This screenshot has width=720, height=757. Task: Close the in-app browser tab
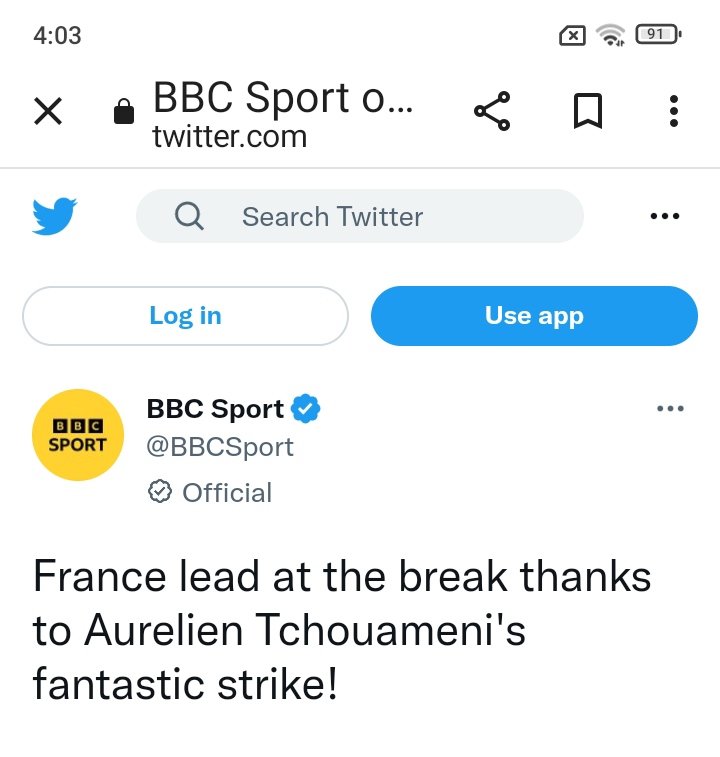48,112
